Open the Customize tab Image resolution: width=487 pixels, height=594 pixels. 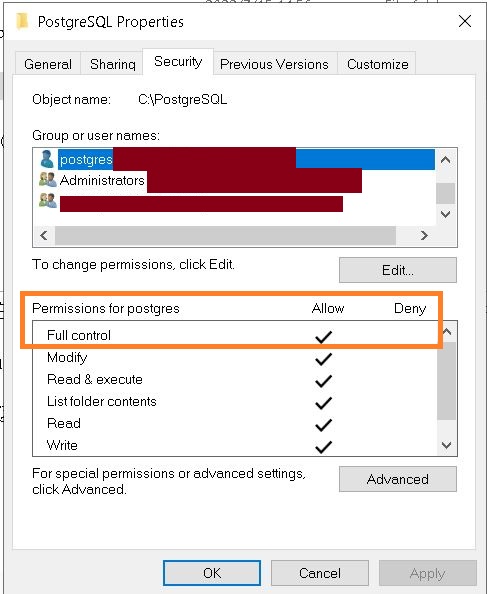click(x=378, y=64)
